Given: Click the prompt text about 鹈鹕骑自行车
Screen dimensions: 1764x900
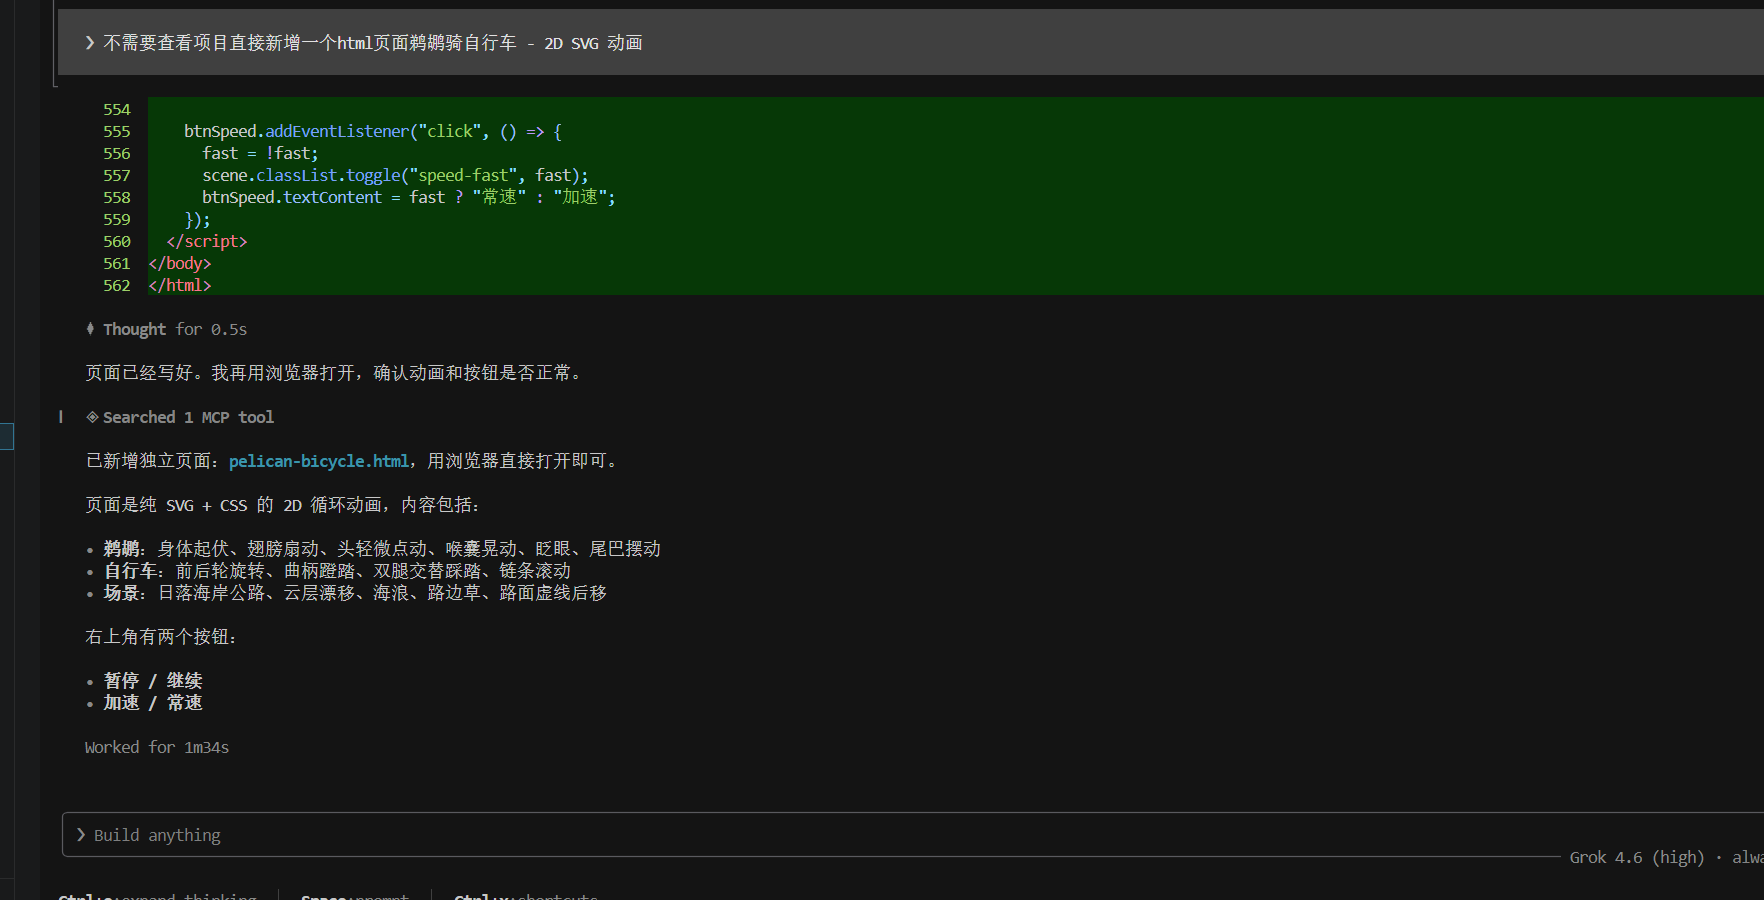Looking at the screenshot, I should point(373,43).
